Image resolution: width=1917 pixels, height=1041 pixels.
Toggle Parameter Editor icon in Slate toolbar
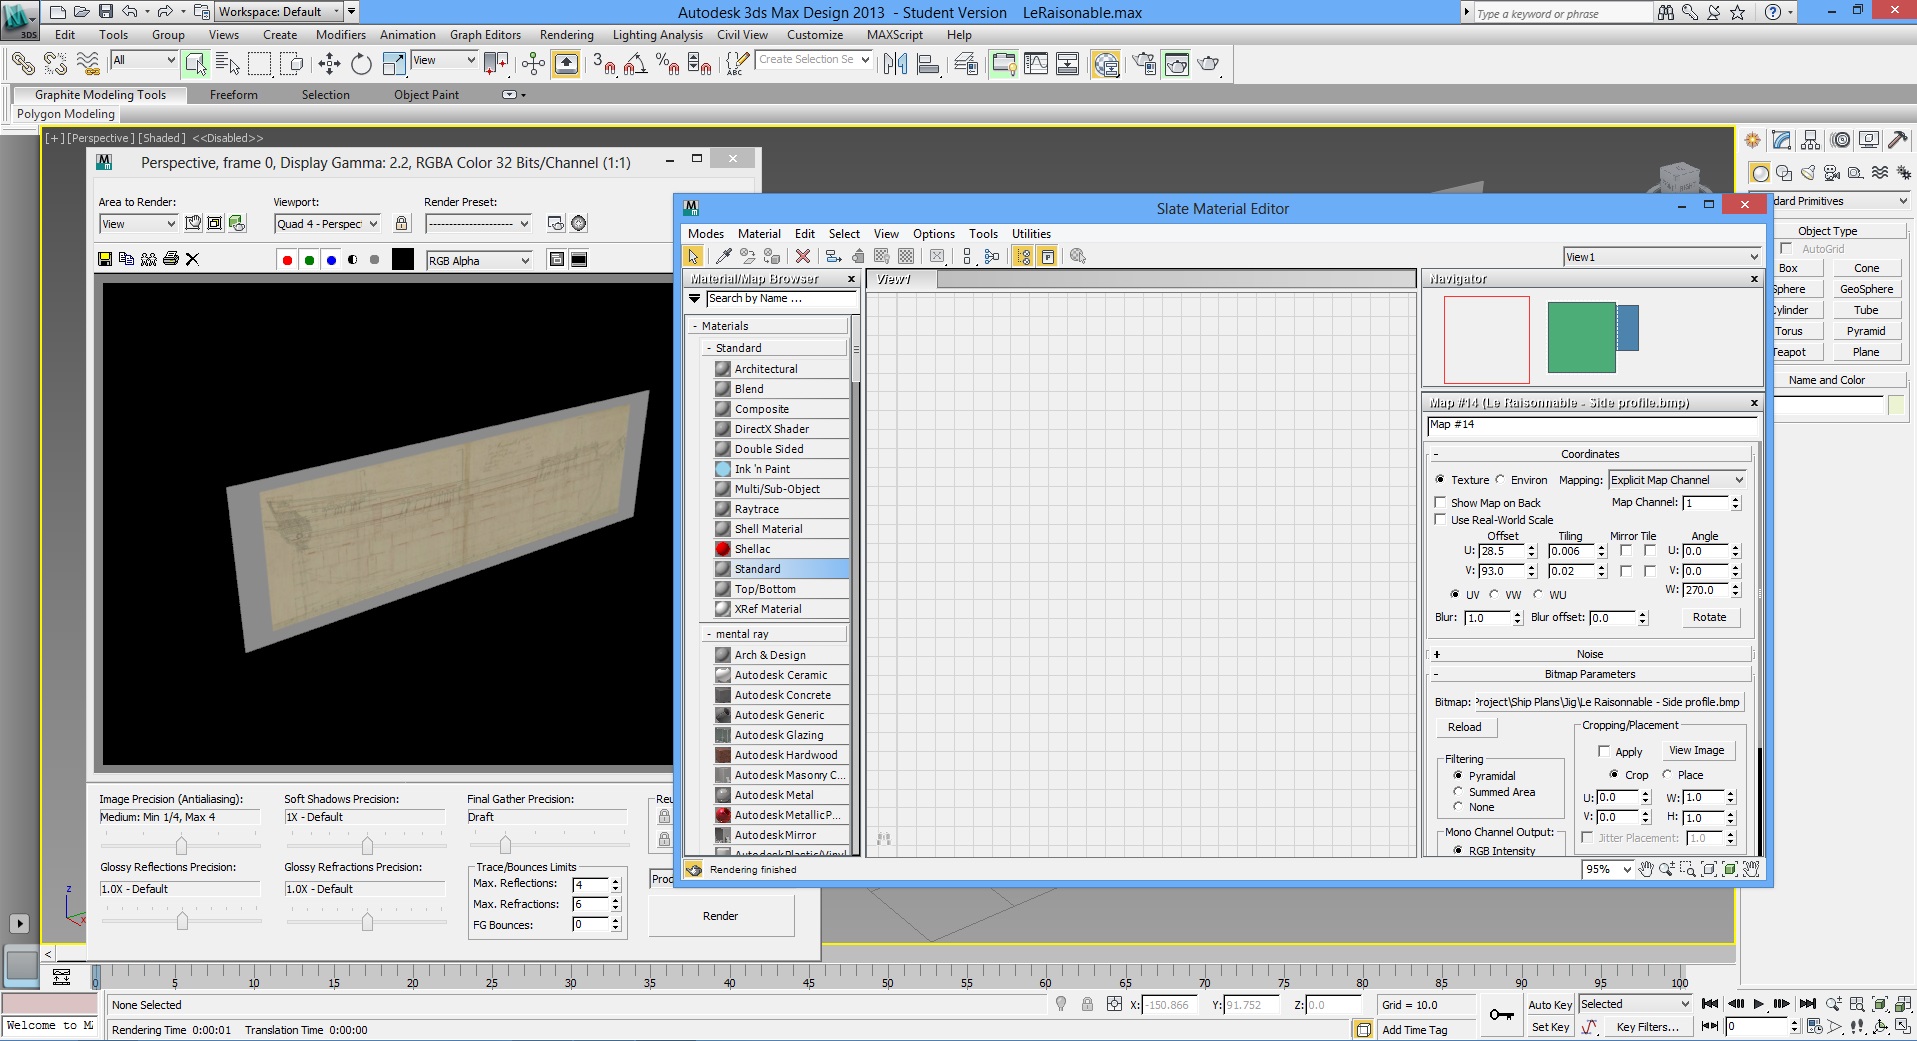coord(1047,256)
